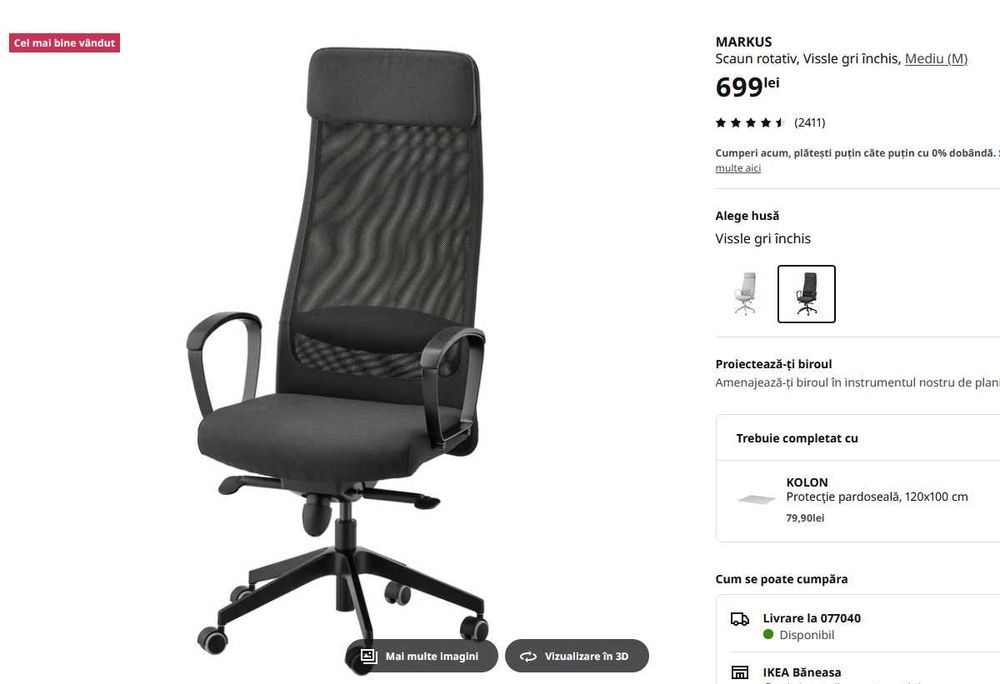Follow the multe aici financing link
The width and height of the screenshot is (1000, 684).
point(738,168)
